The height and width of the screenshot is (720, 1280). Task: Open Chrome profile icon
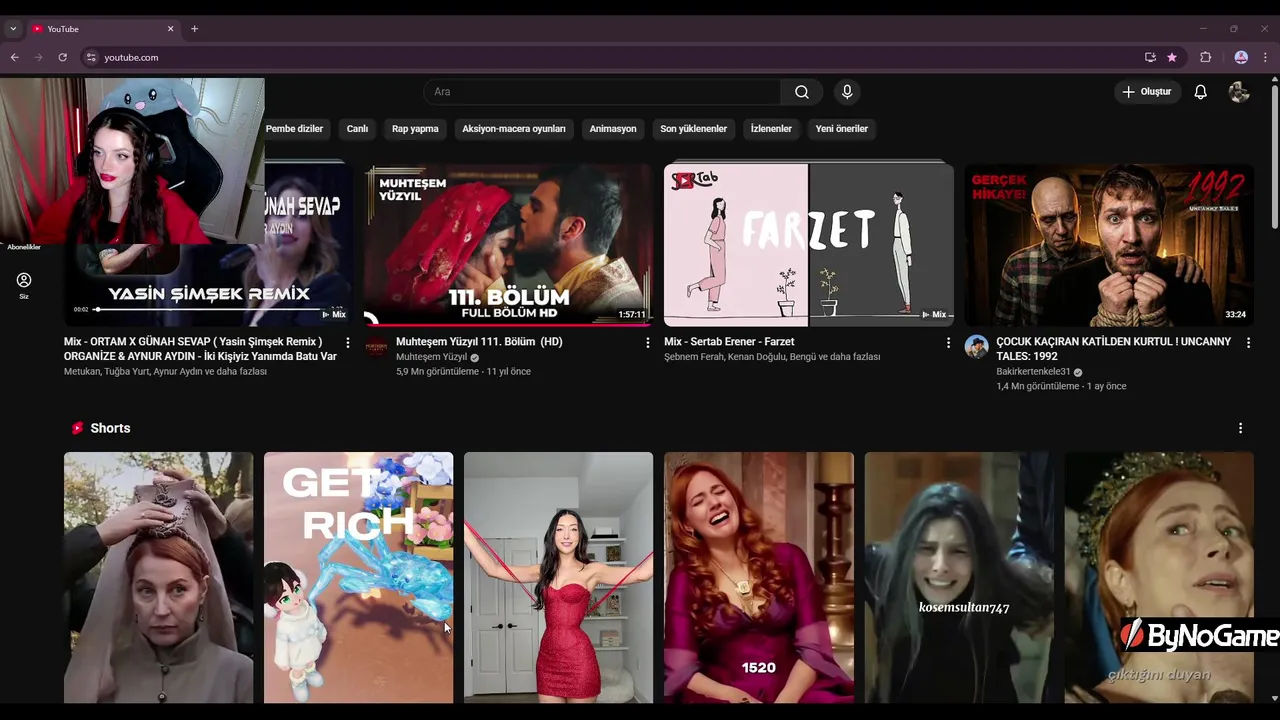(1241, 58)
